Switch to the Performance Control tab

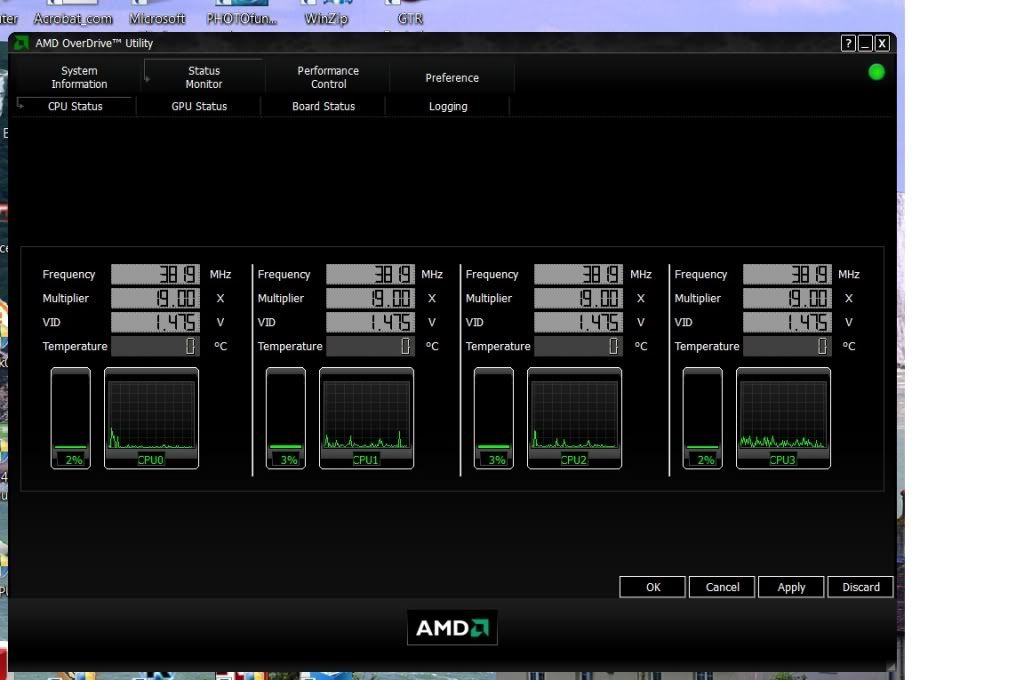point(328,78)
